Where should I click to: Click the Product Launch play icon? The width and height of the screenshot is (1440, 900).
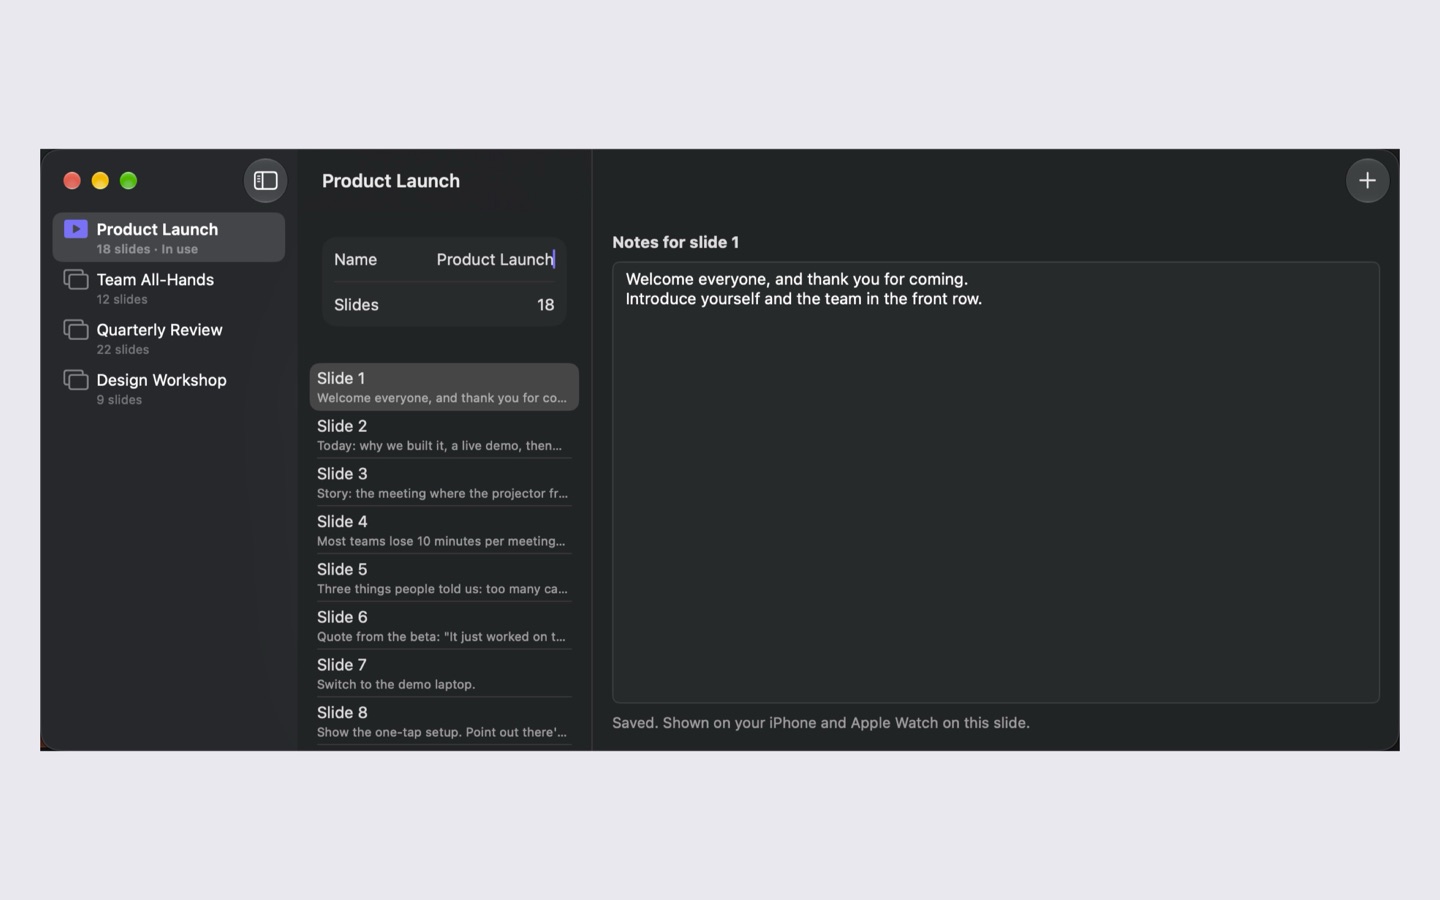[76, 229]
